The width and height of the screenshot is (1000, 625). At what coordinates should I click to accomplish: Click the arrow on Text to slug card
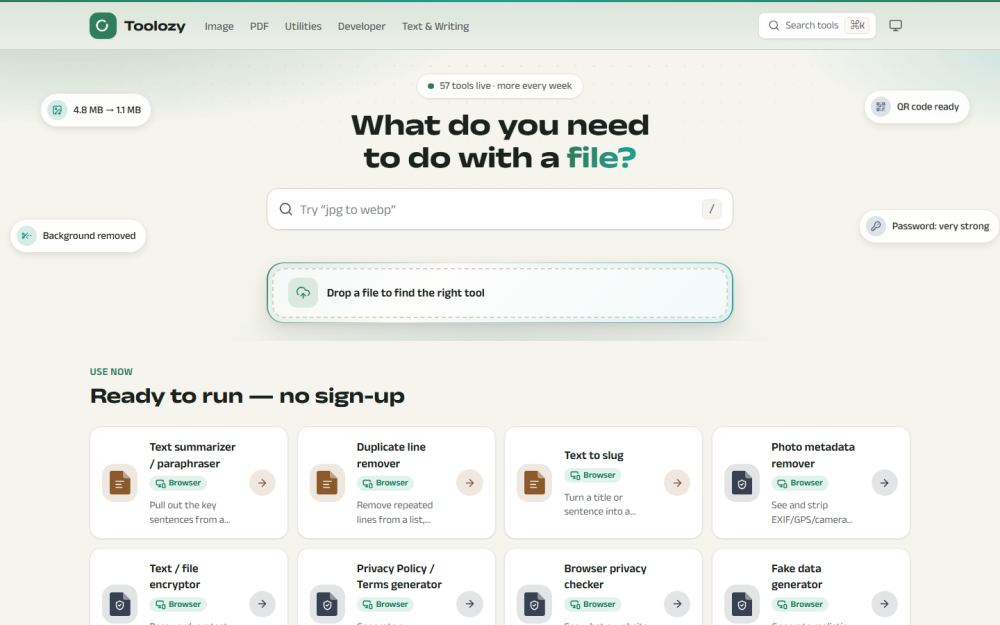pyautogui.click(x=677, y=483)
